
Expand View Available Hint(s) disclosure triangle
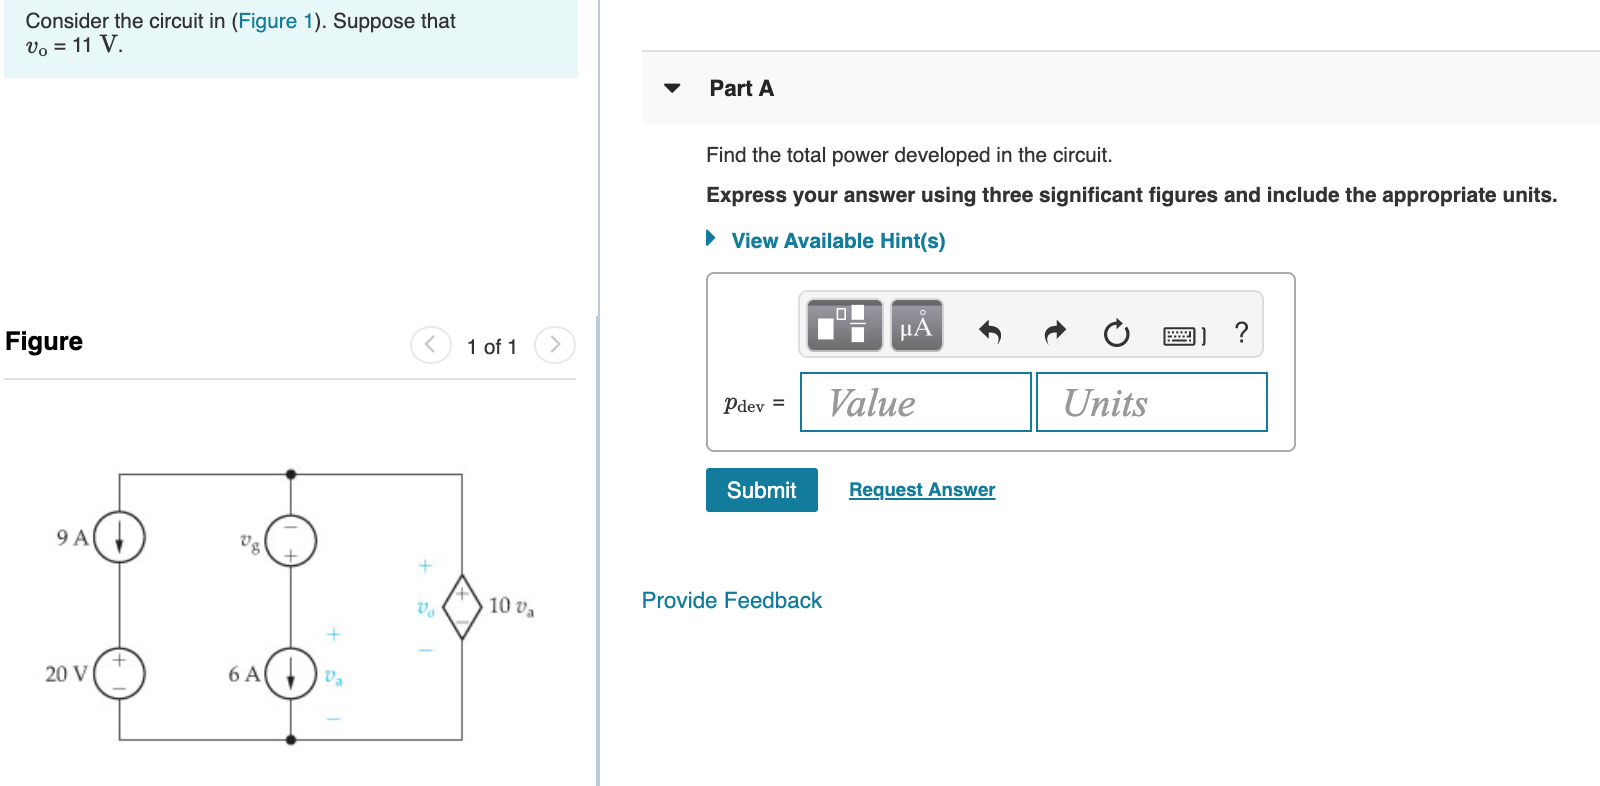click(x=710, y=239)
